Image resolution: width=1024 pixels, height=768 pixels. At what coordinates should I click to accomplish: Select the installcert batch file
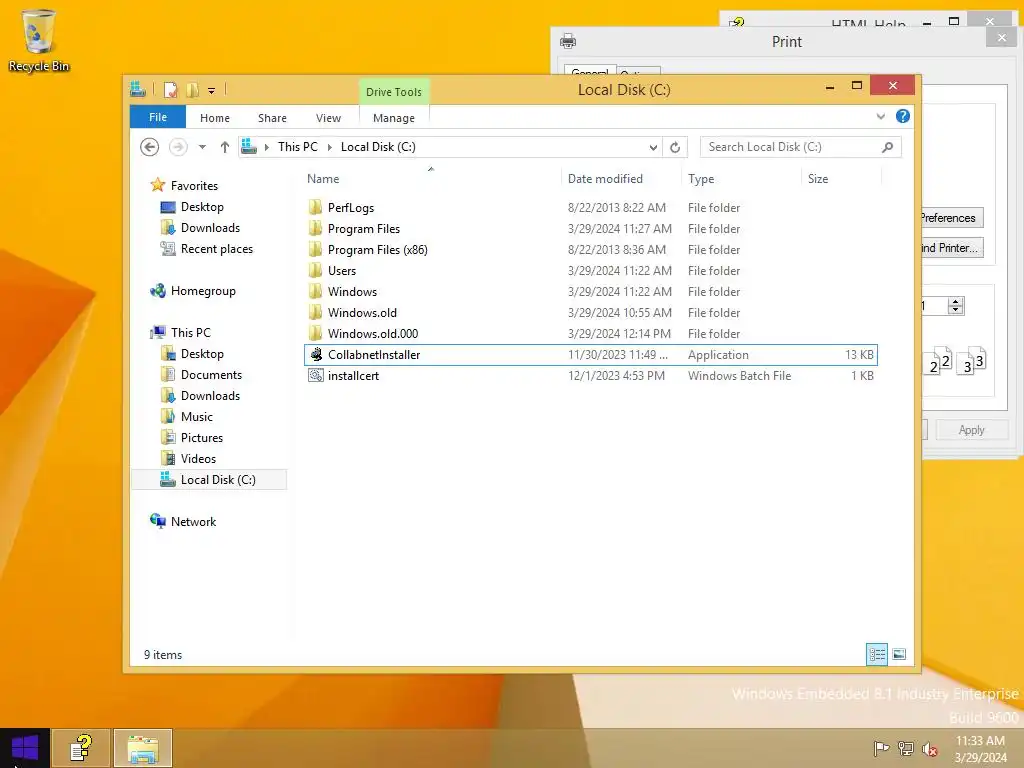point(590,376)
